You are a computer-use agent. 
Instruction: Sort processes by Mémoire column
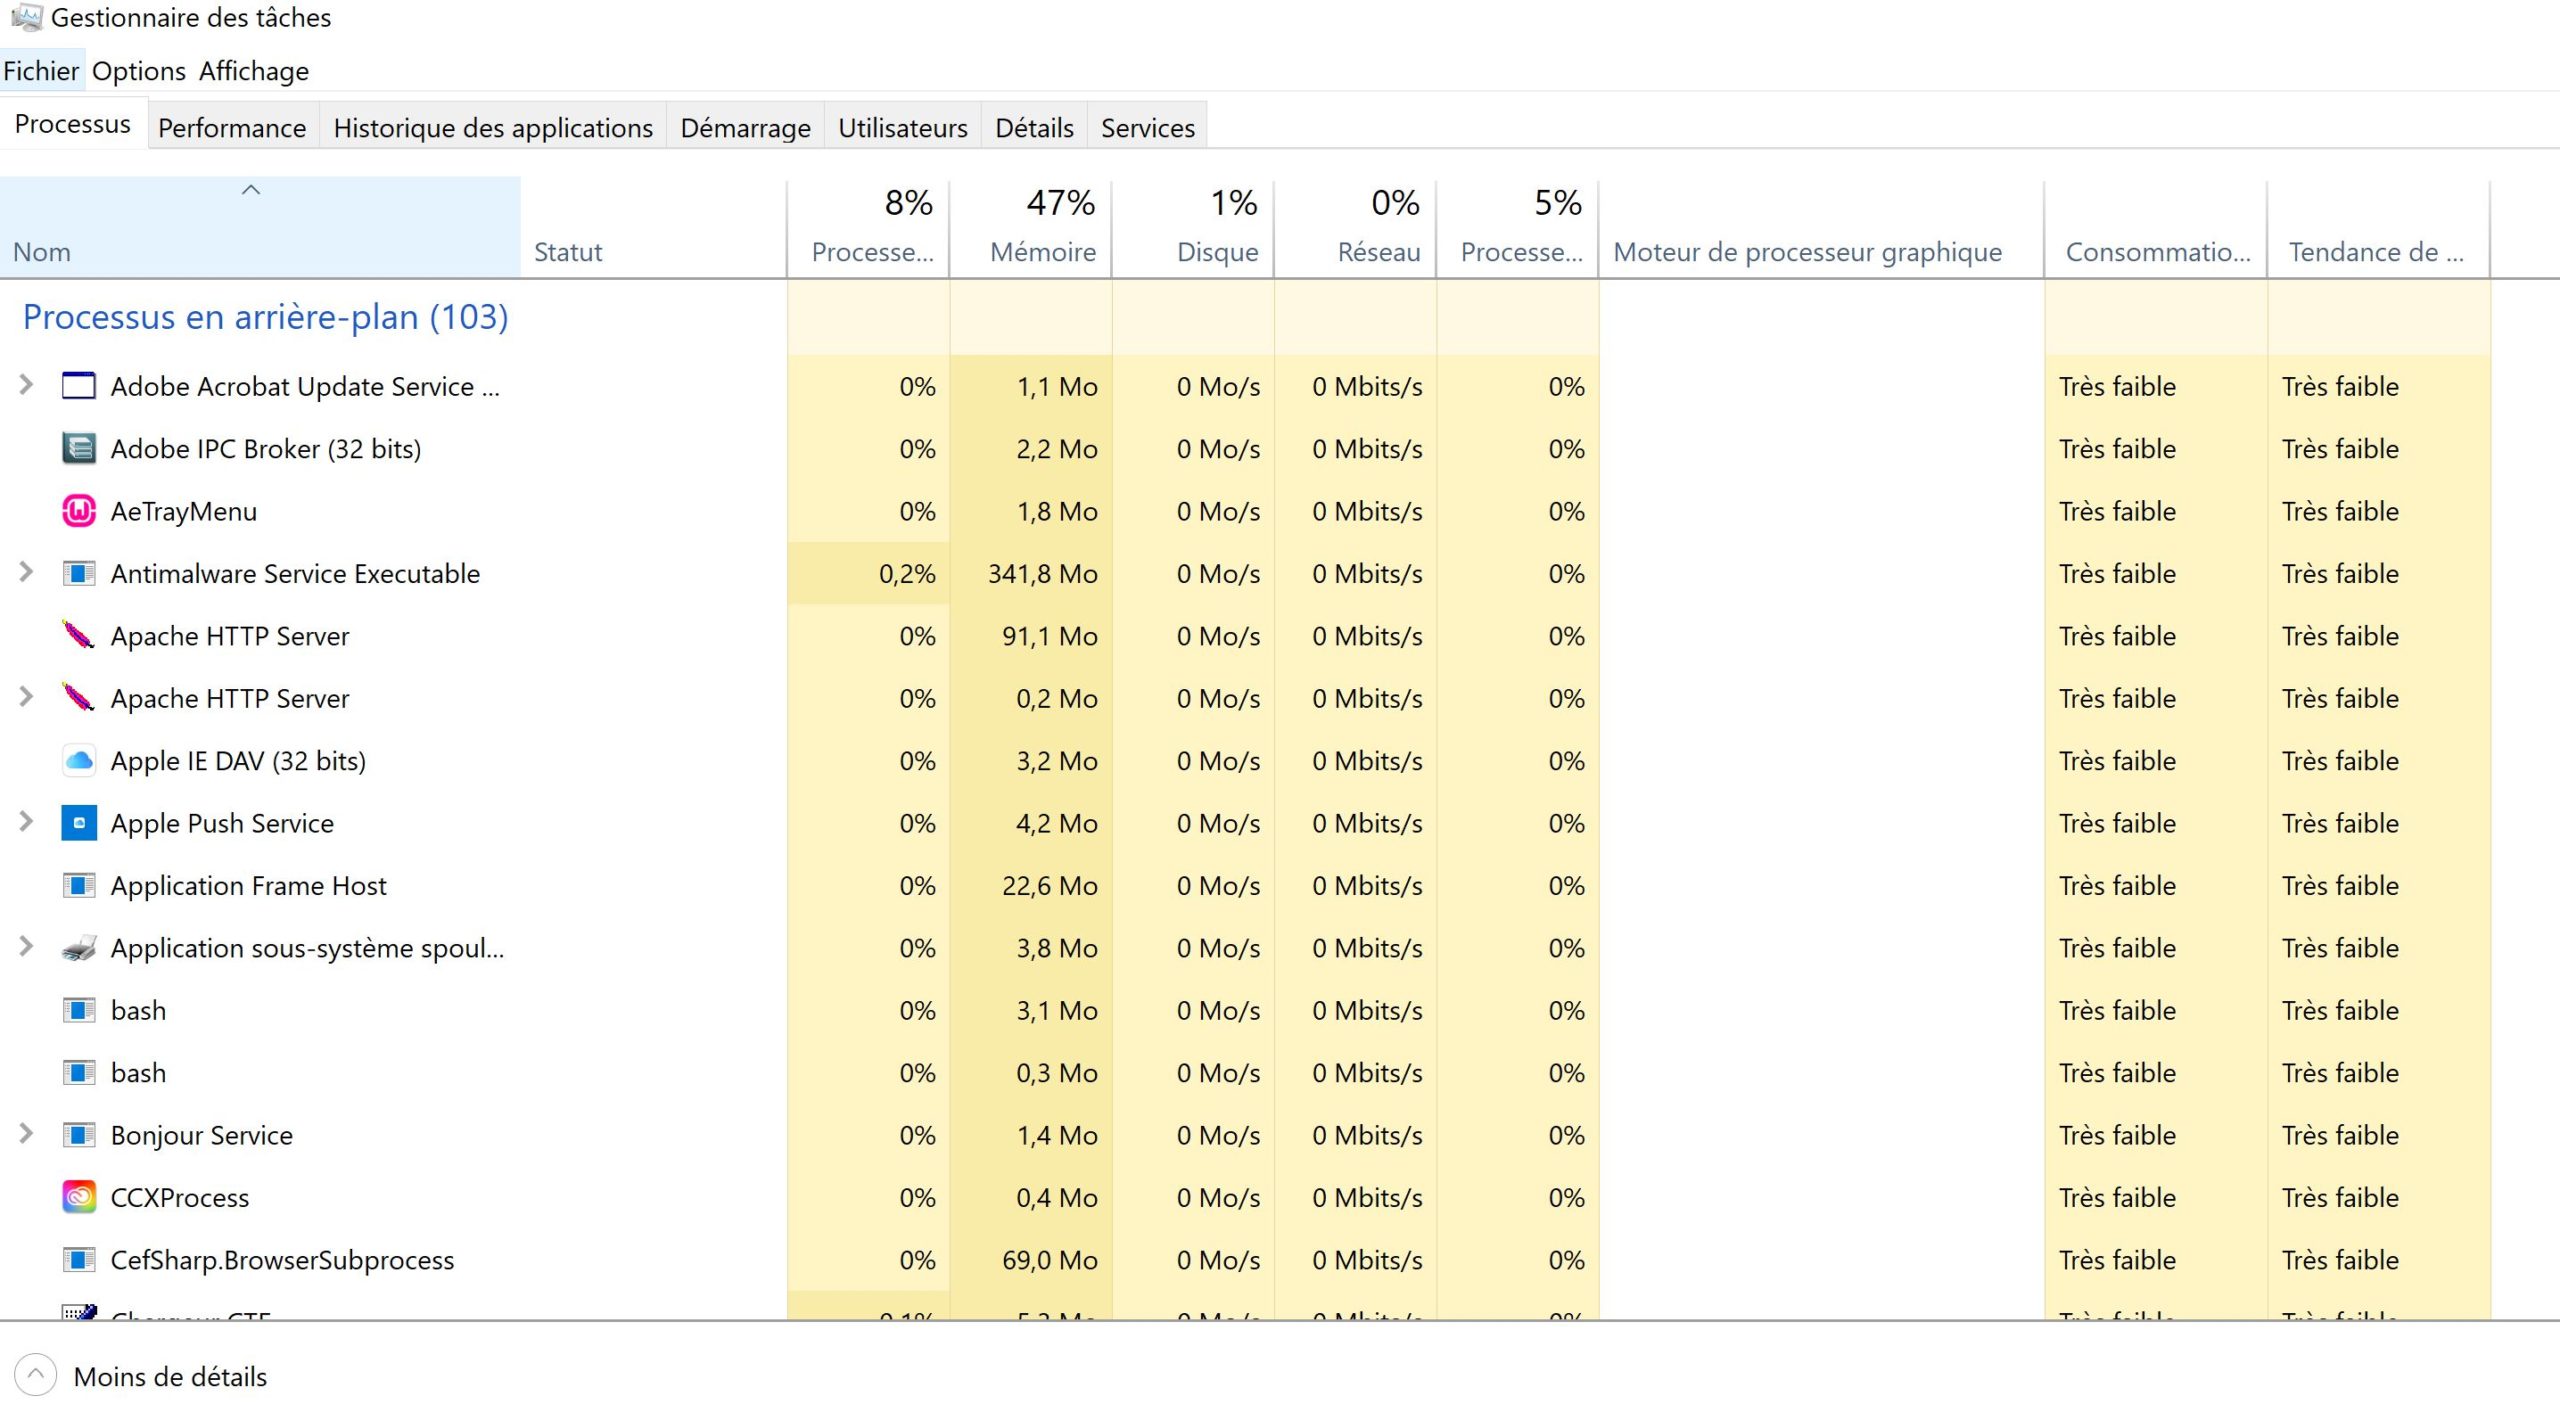(x=1042, y=251)
